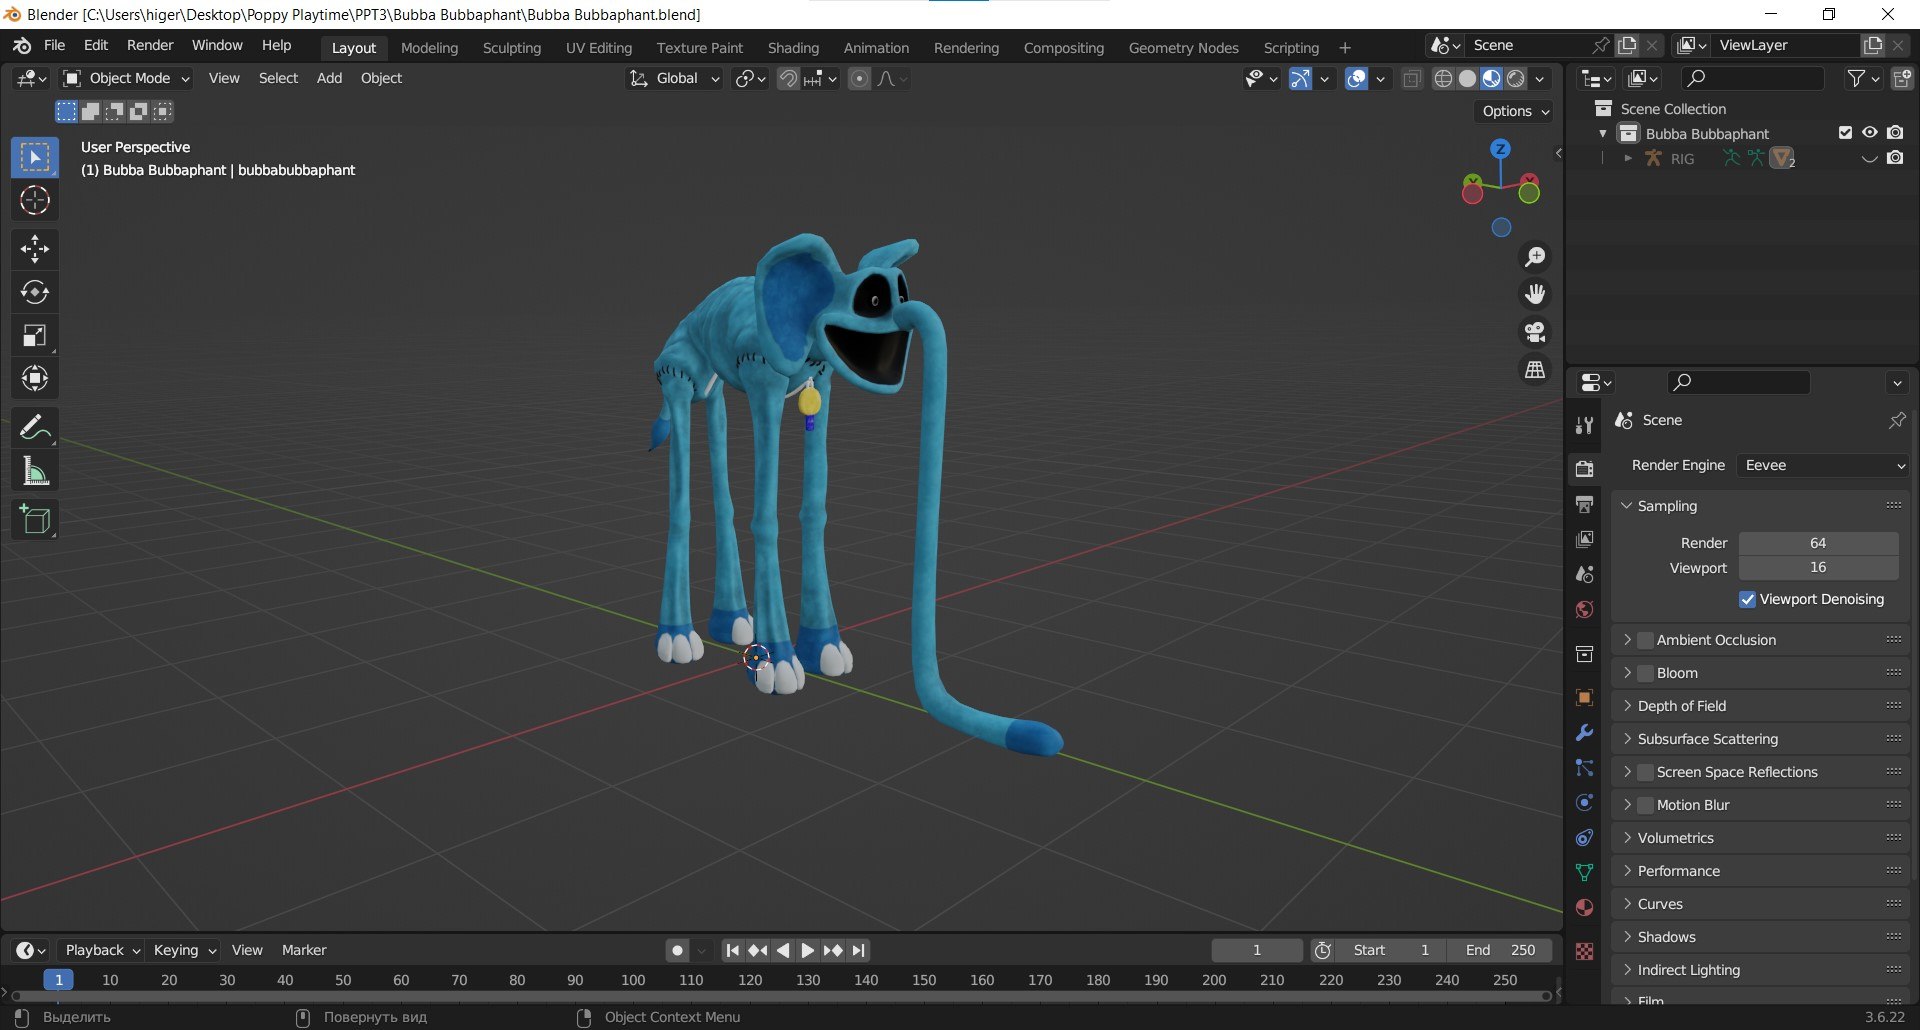The width and height of the screenshot is (1920, 1030).
Task: Enable Motion Blur checkbox
Action: click(x=1646, y=805)
